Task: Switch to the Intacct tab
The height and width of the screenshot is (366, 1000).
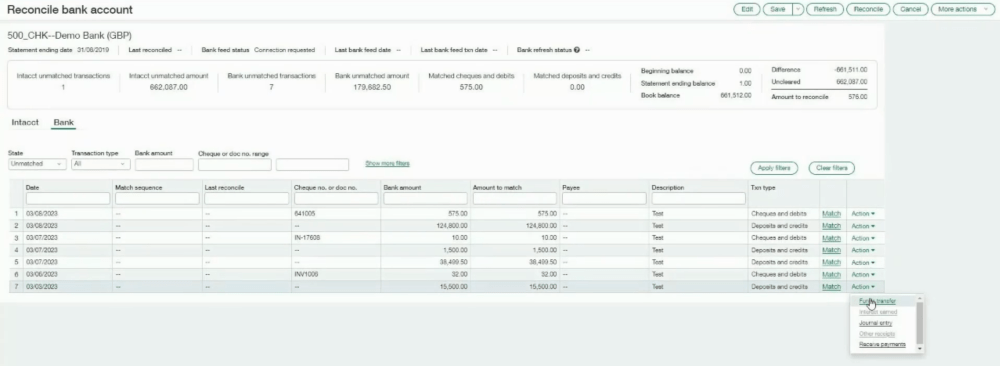Action: [25, 122]
